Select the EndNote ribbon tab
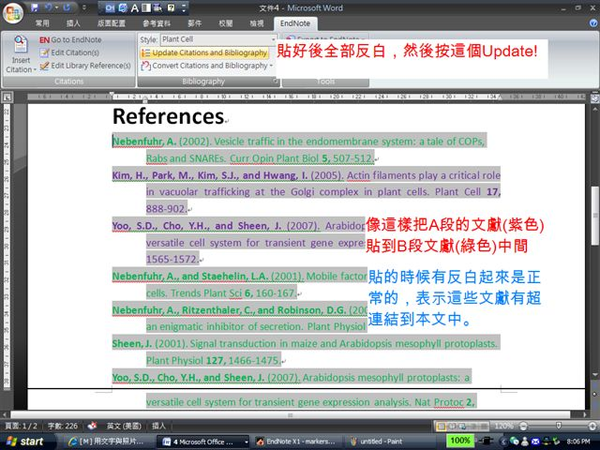Screen dimensions: 600x450 coord(295,23)
